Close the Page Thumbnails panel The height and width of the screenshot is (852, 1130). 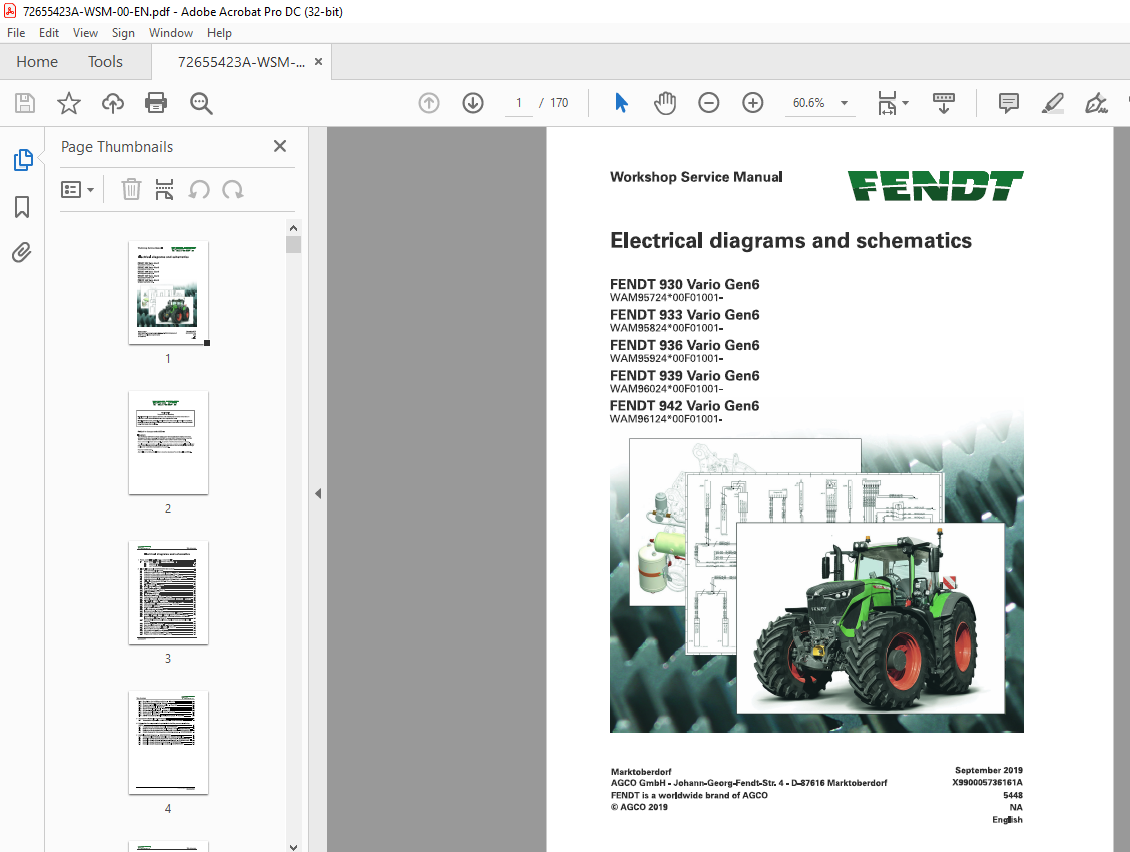click(280, 146)
